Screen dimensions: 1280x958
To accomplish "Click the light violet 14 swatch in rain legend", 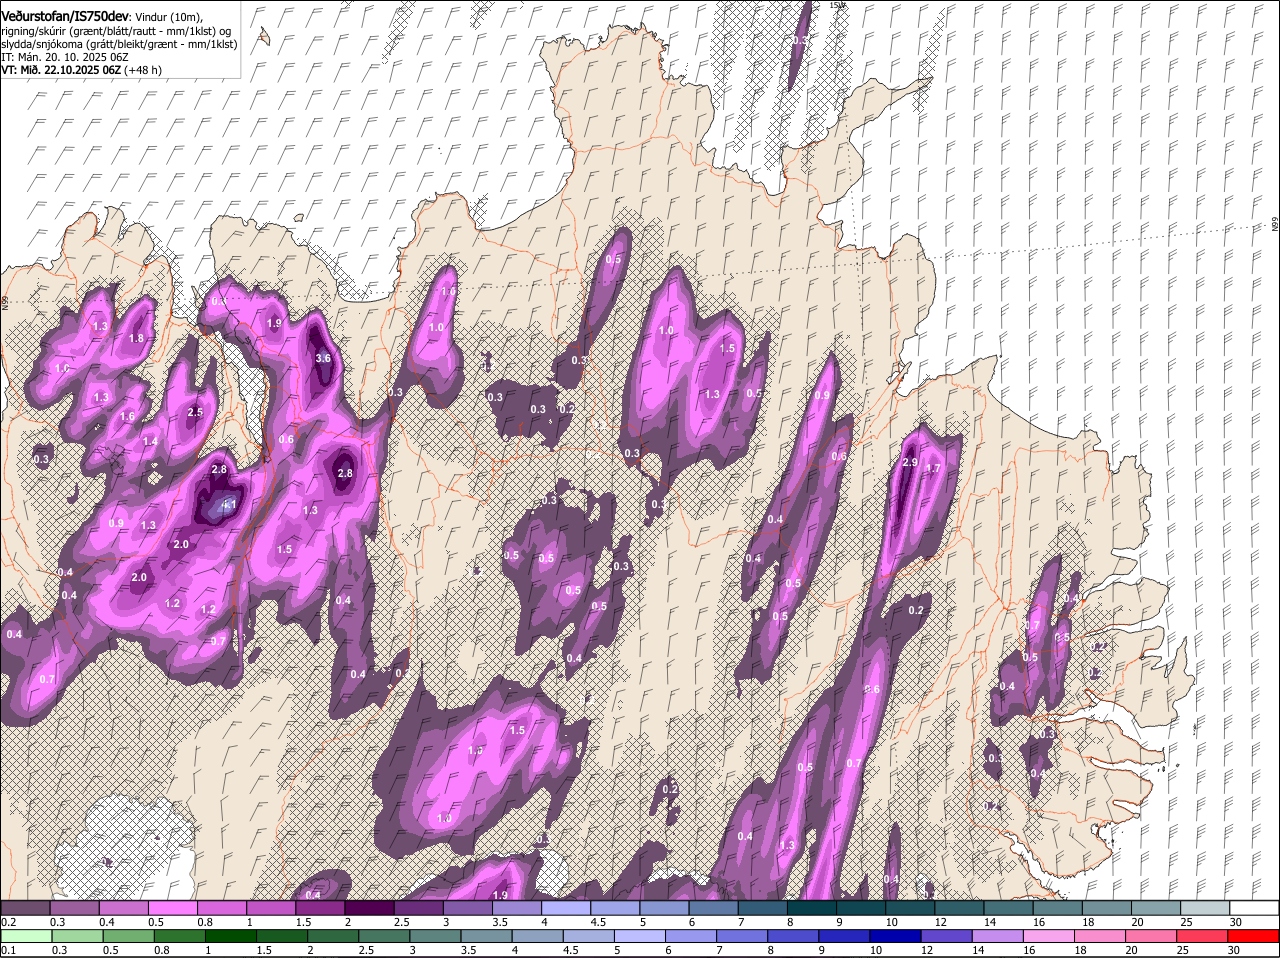I will (996, 936).
